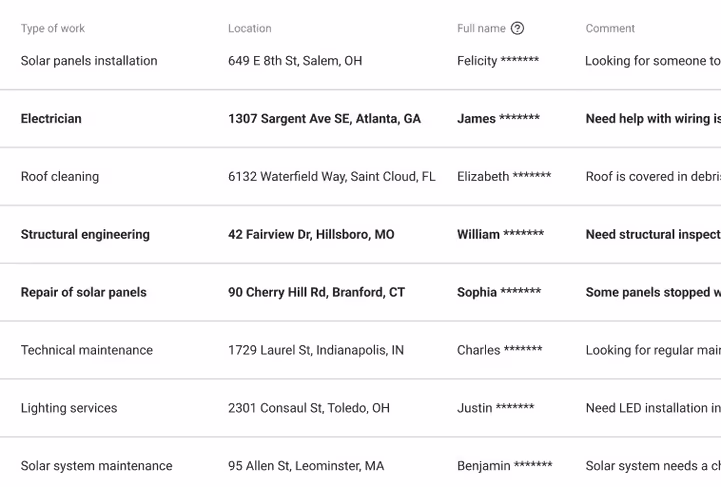Select the Structural engineering row
This screenshot has width=721, height=487.
click(85, 235)
